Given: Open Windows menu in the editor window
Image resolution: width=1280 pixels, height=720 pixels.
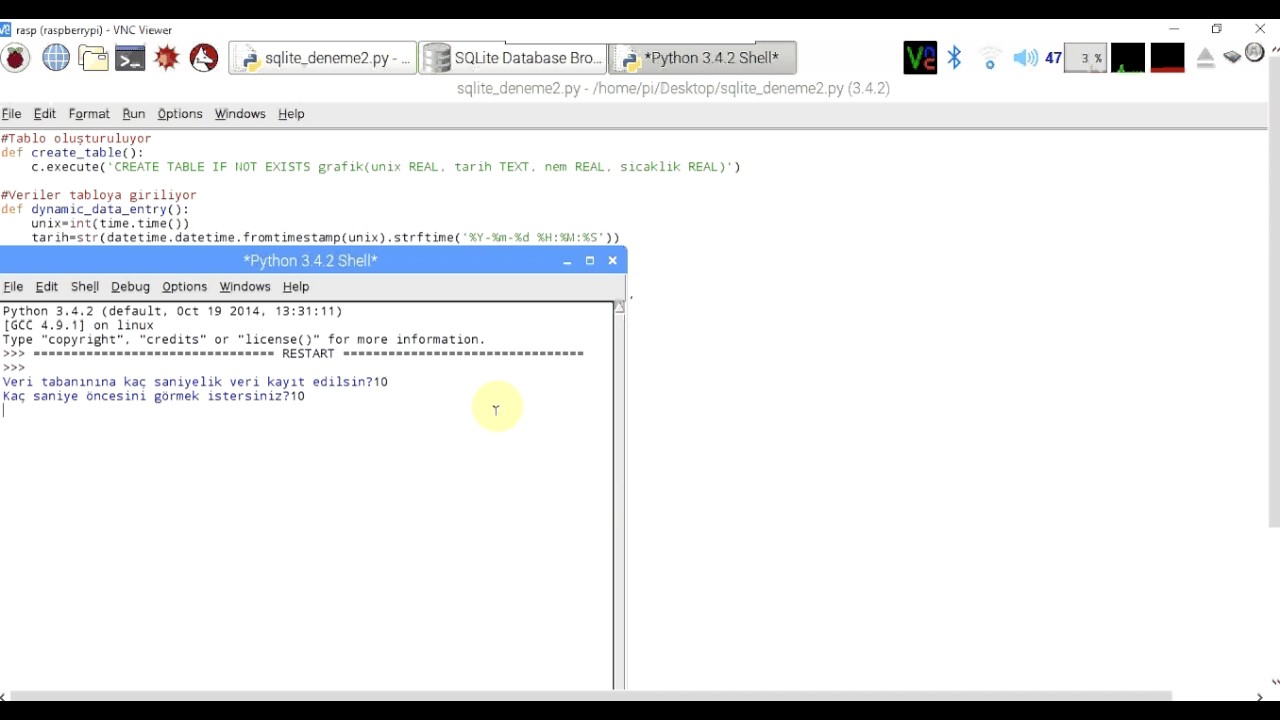Looking at the screenshot, I should tap(240, 114).
